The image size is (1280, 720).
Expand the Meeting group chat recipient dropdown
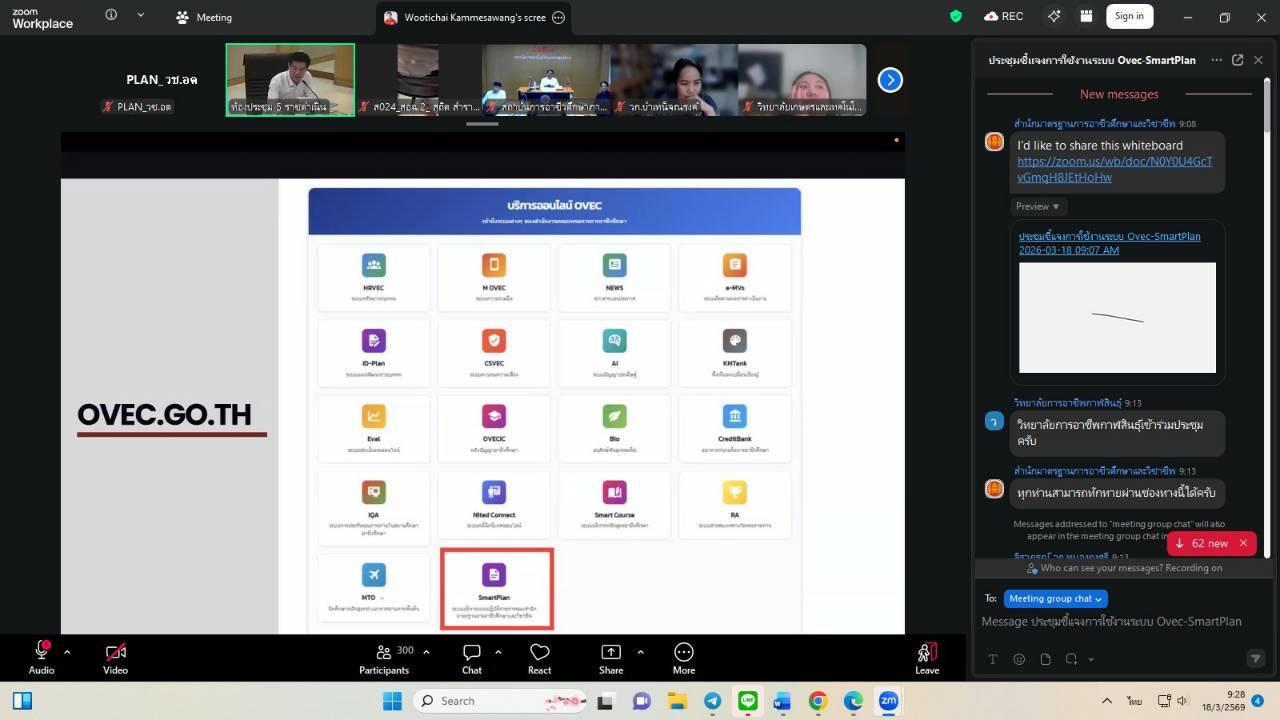pyautogui.click(x=1055, y=599)
